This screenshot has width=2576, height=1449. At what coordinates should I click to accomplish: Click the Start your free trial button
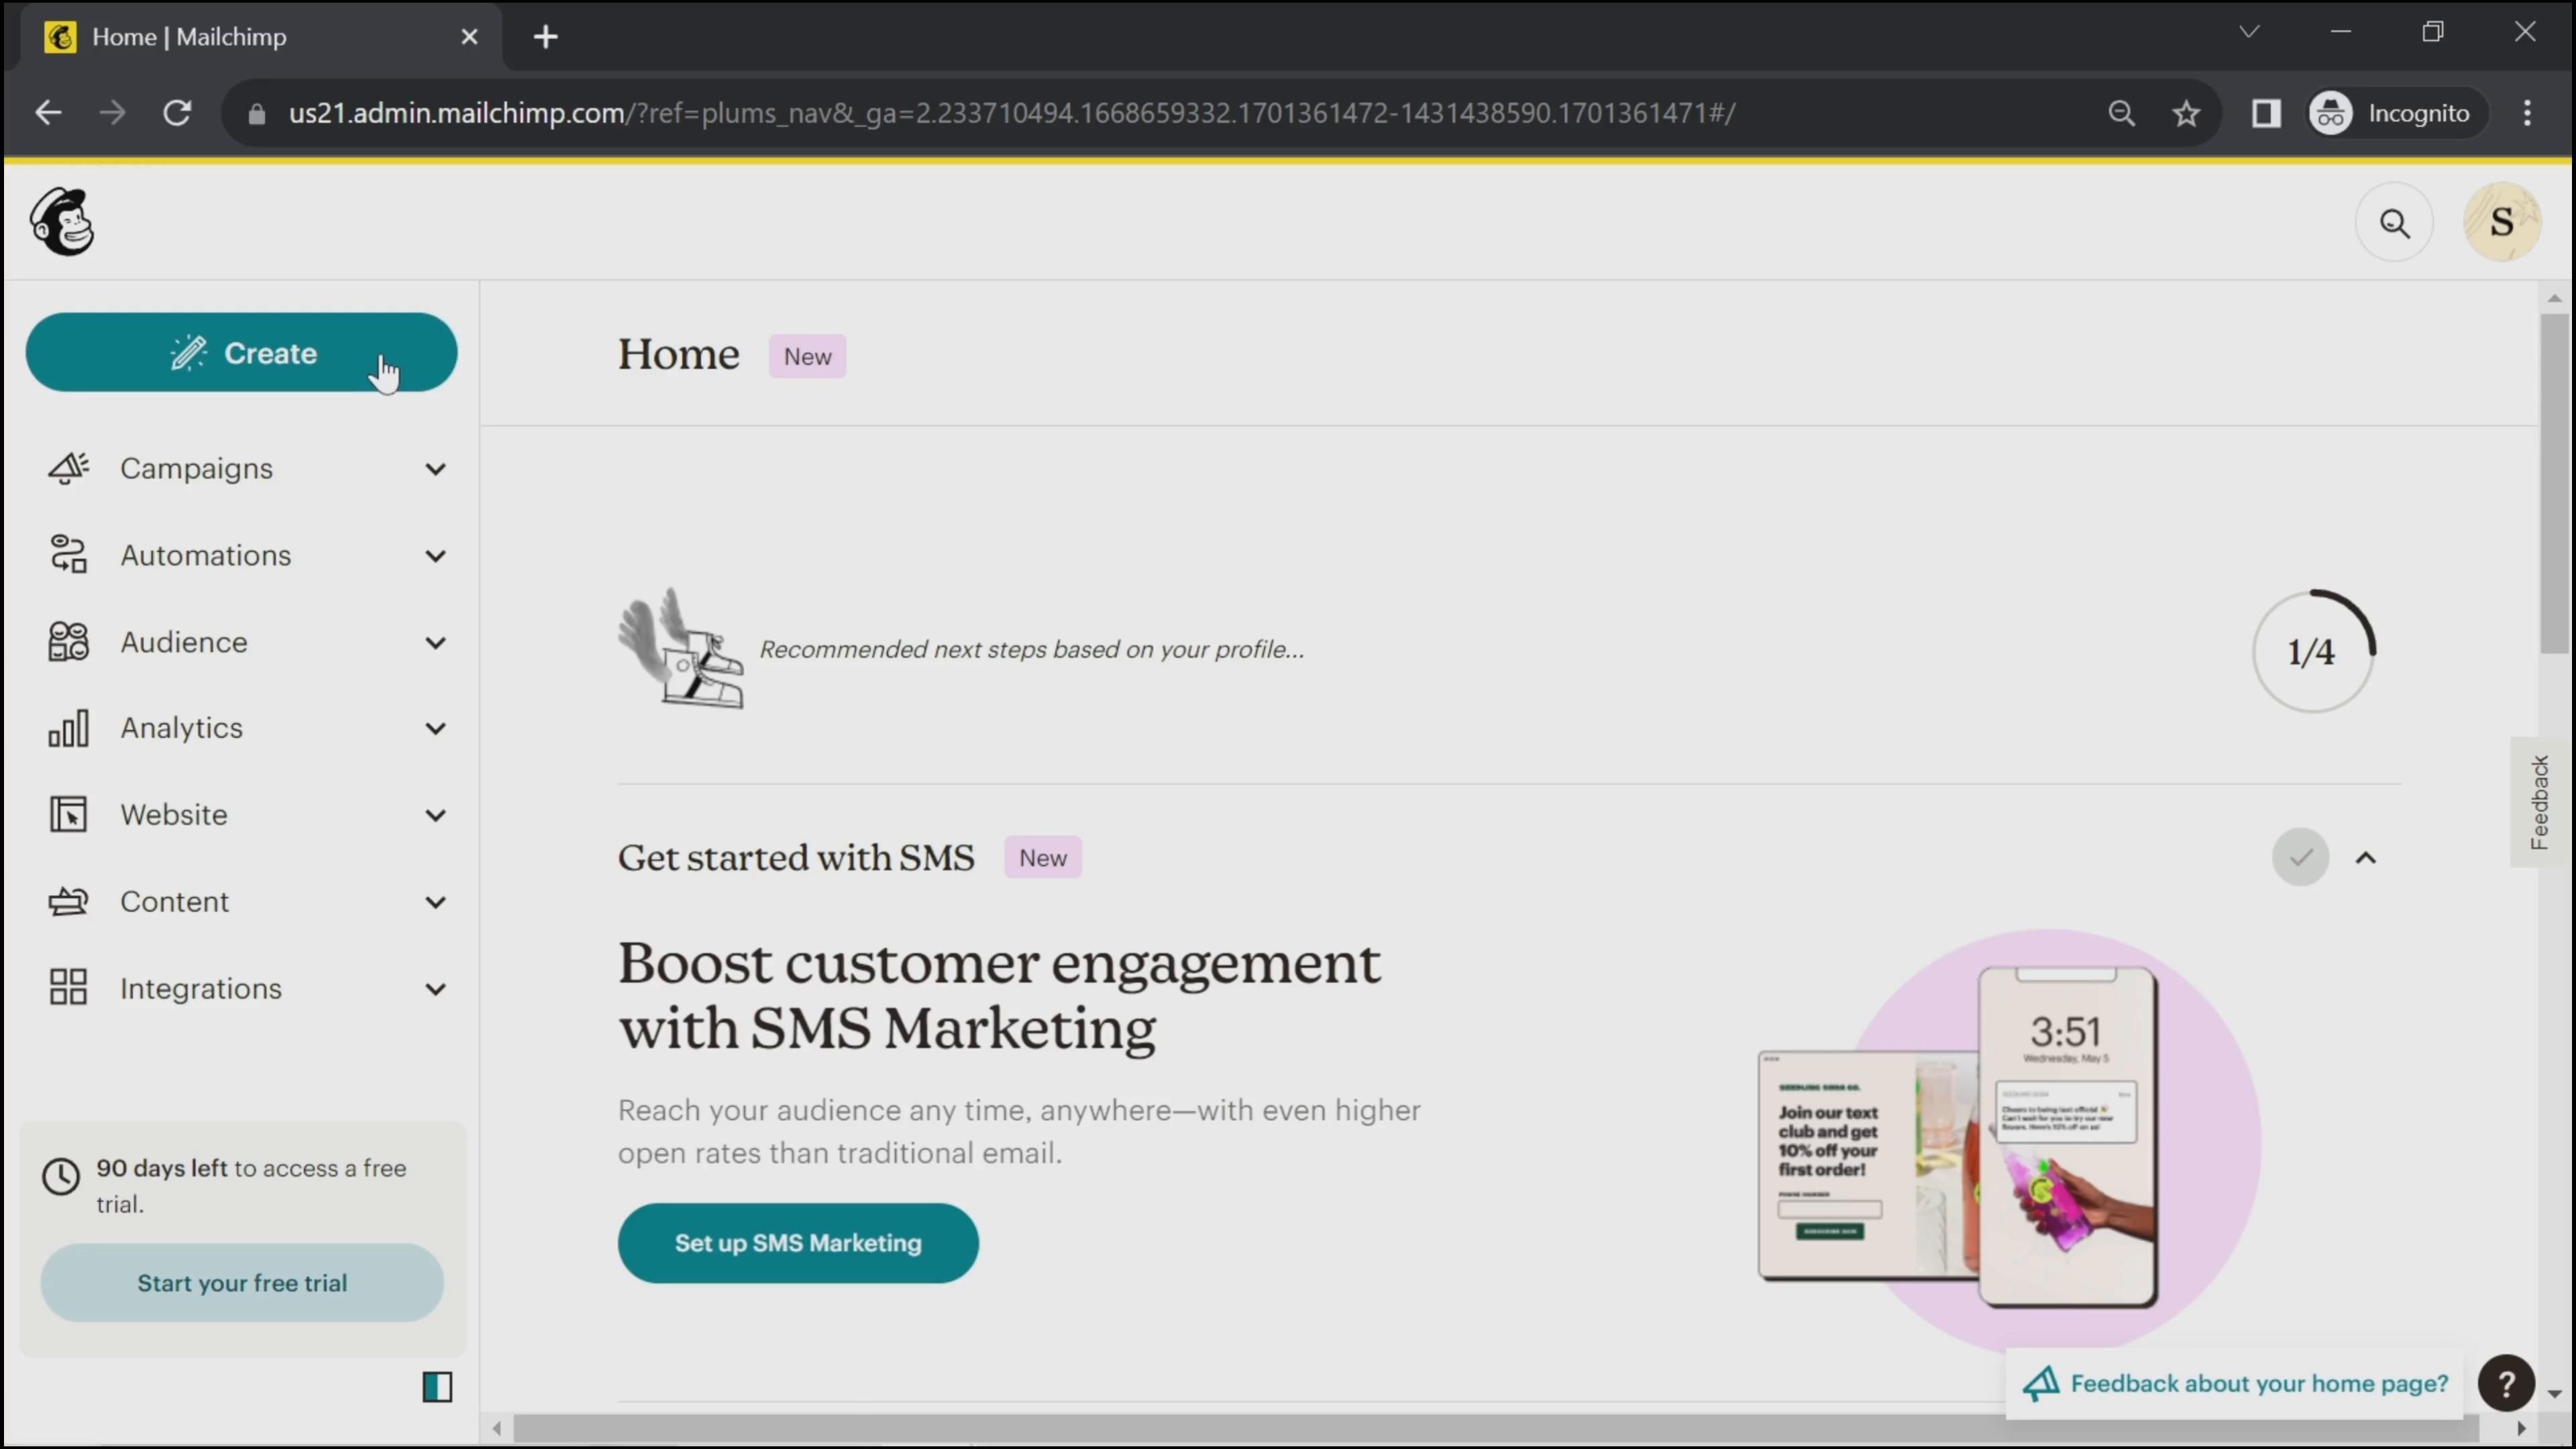242,1283
